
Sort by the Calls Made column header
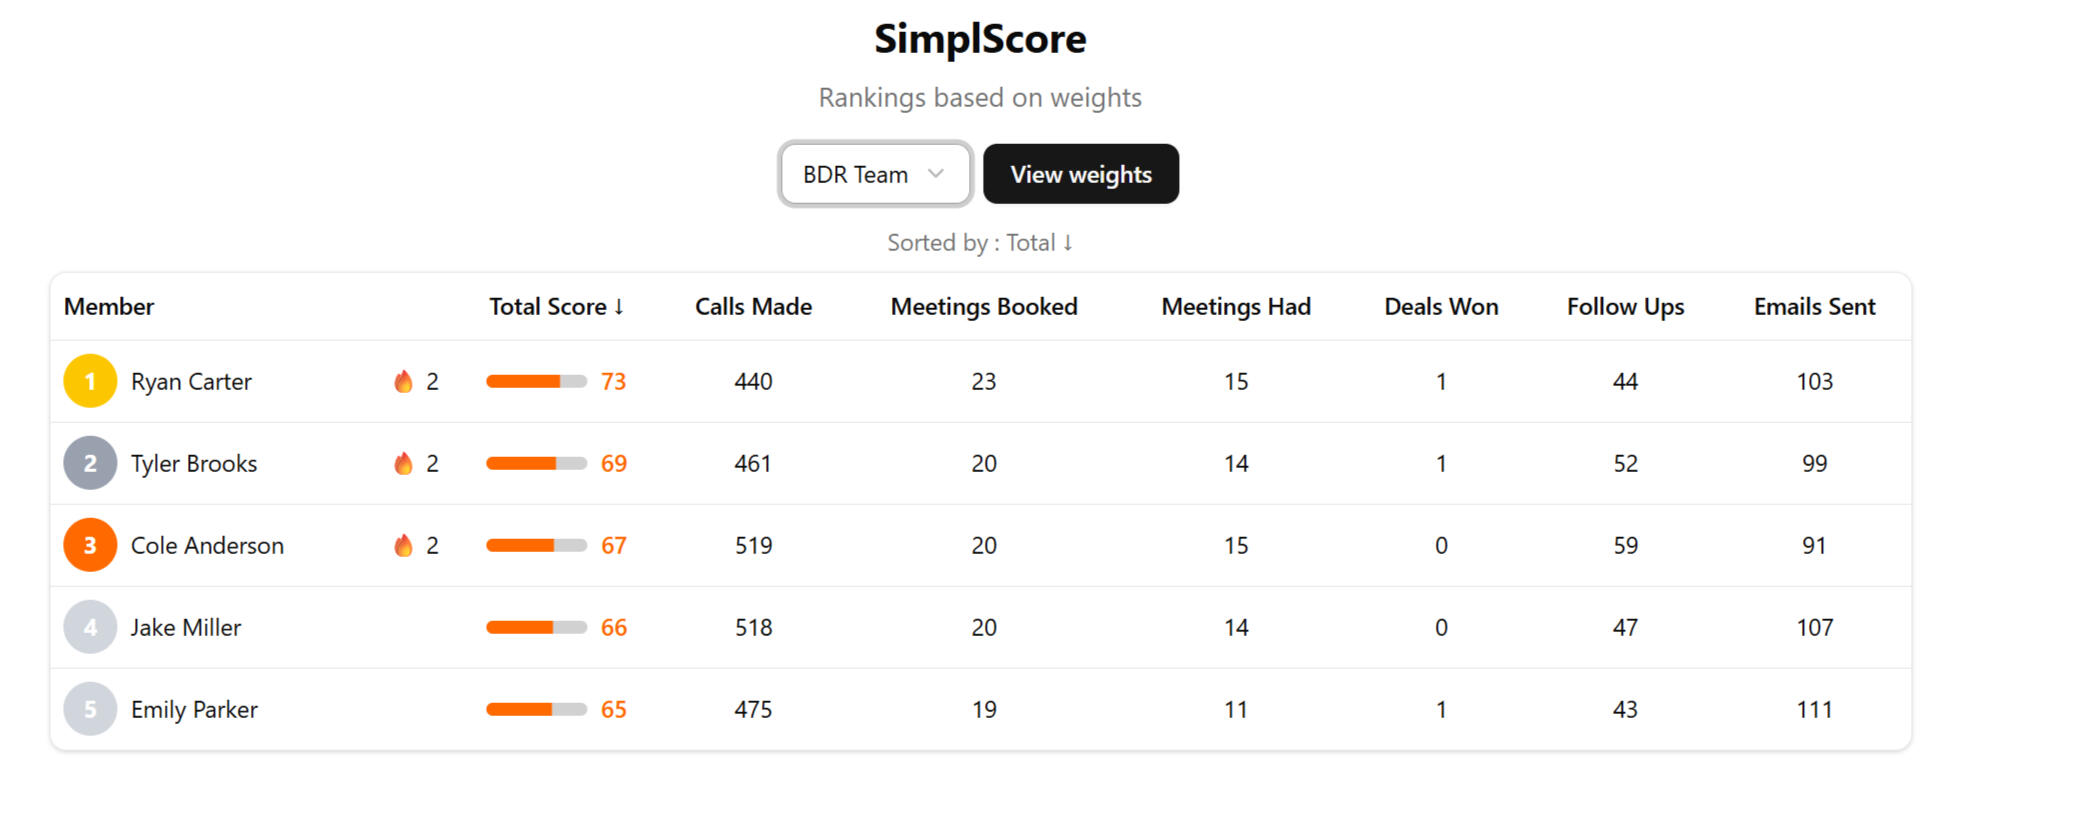tap(753, 307)
